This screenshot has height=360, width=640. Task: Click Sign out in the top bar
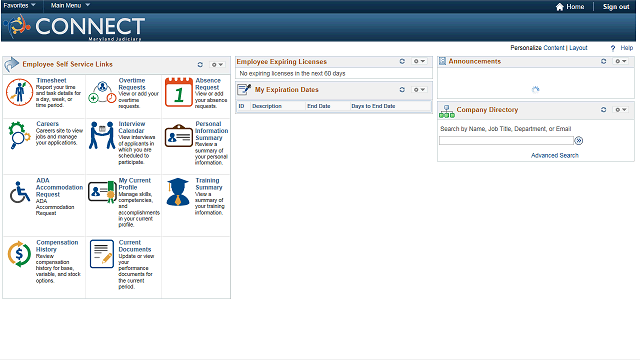pyautogui.click(x=616, y=7)
